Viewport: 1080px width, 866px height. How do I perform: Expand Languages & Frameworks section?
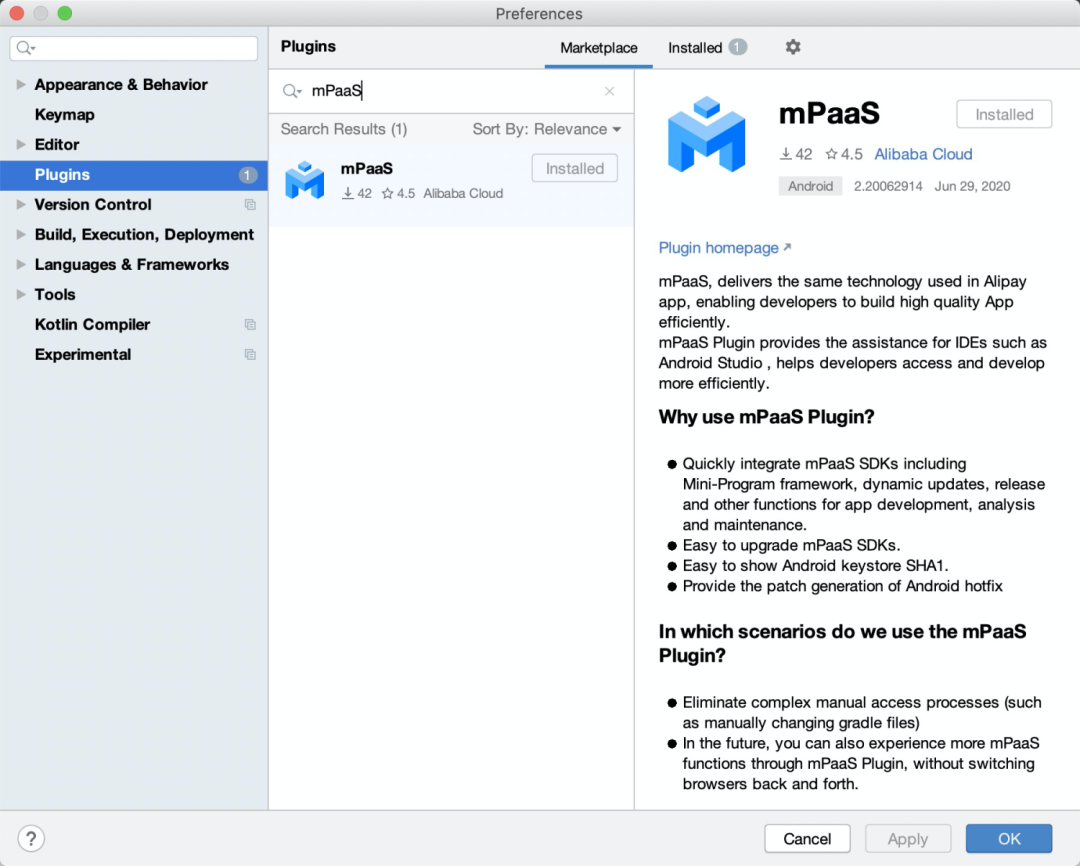(21, 265)
